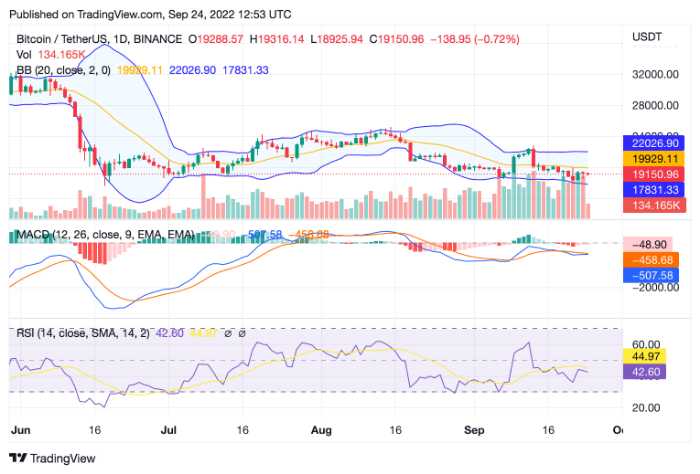Select the MACD (12, 26, close, 9, EMA, EMA) legend
The height and width of the screenshot is (474, 700).
[x=105, y=235]
